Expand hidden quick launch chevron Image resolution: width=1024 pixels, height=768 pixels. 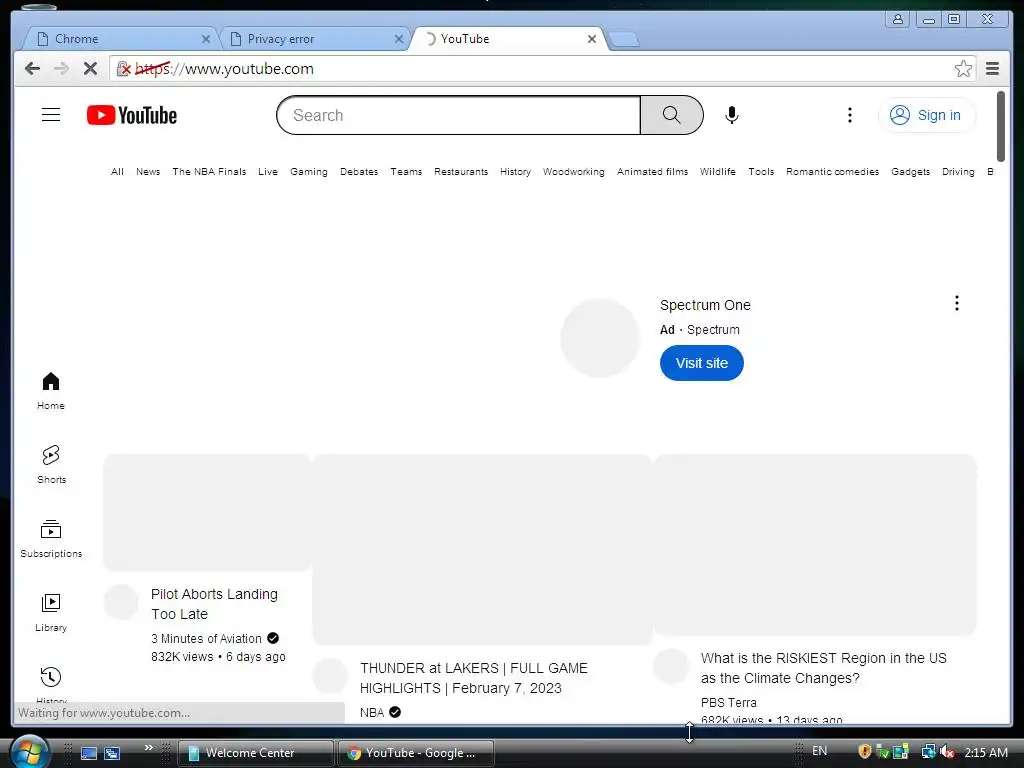pyautogui.click(x=149, y=747)
